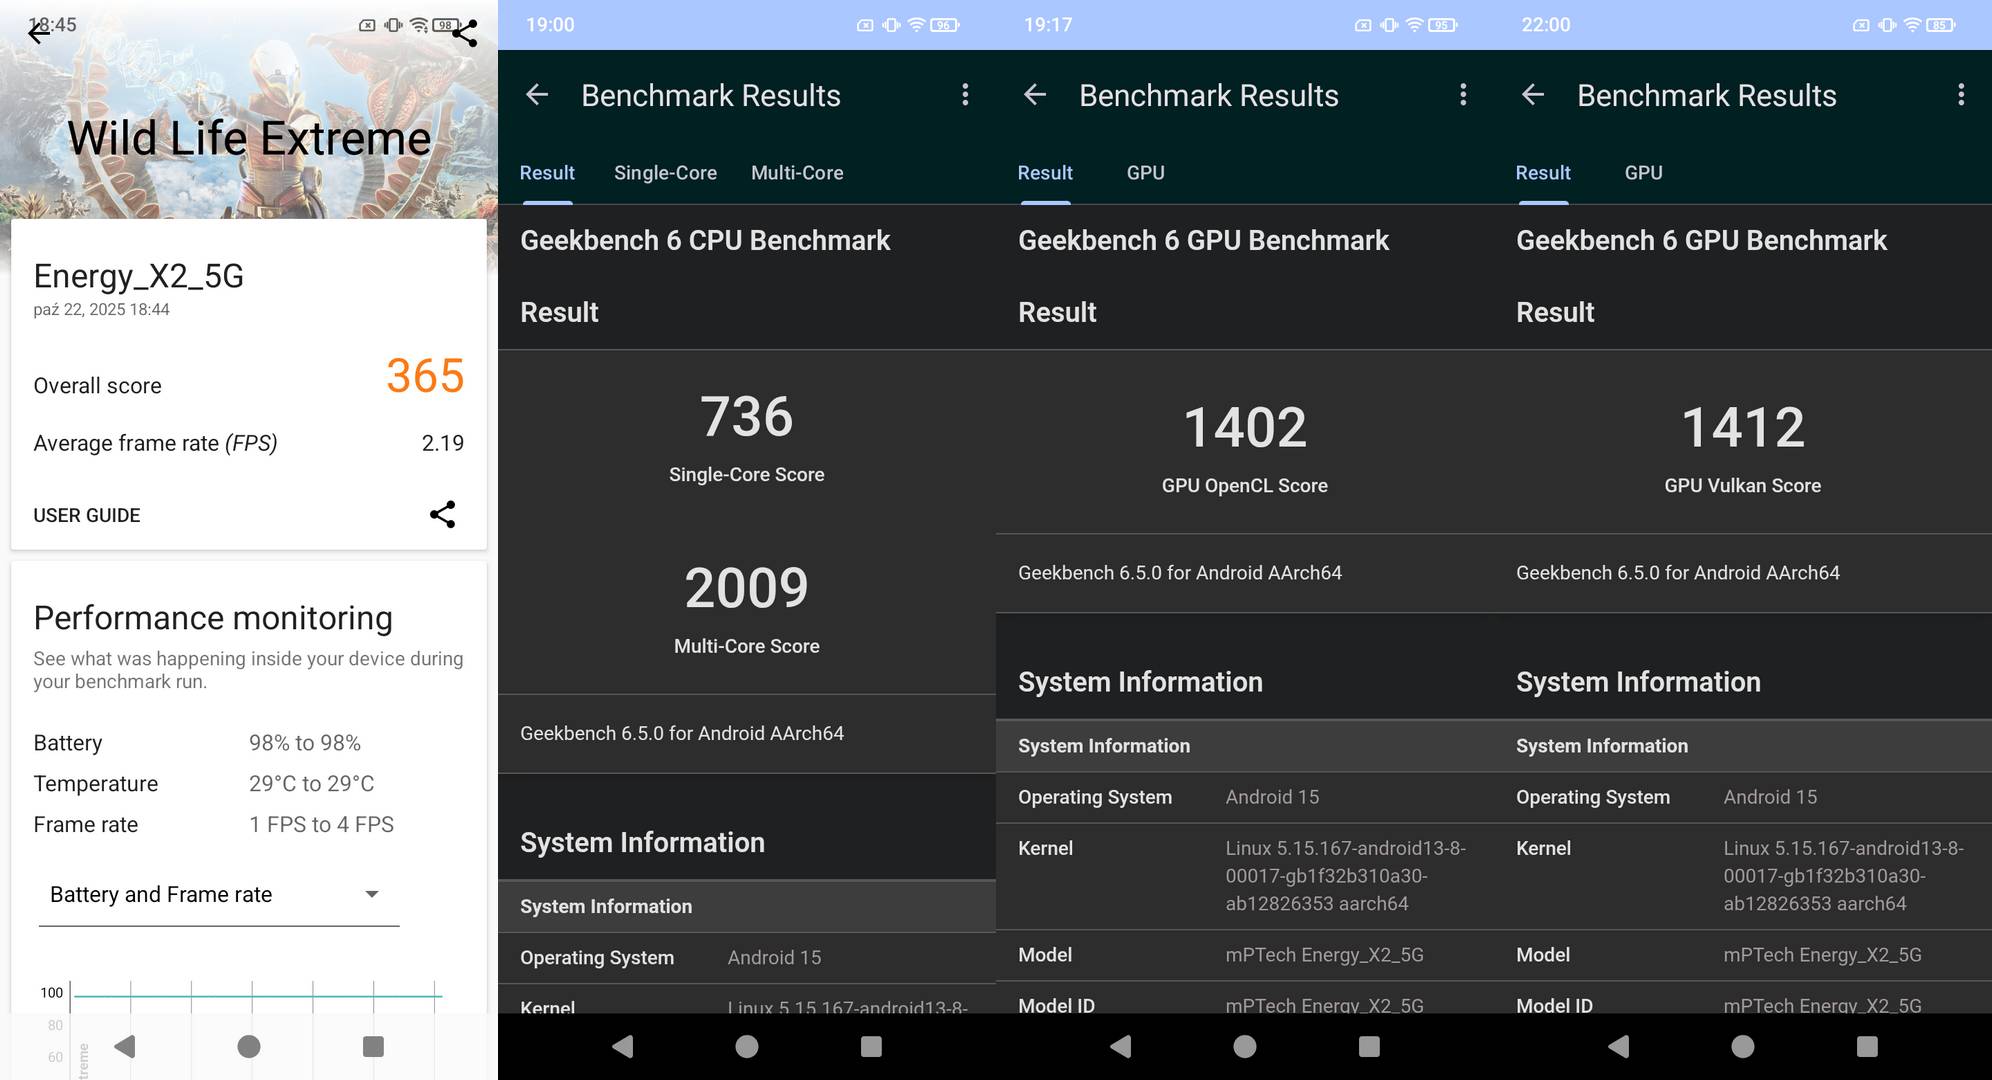Open the USER GUIDE link
Image resolution: width=1992 pixels, height=1080 pixels.
pos(87,516)
